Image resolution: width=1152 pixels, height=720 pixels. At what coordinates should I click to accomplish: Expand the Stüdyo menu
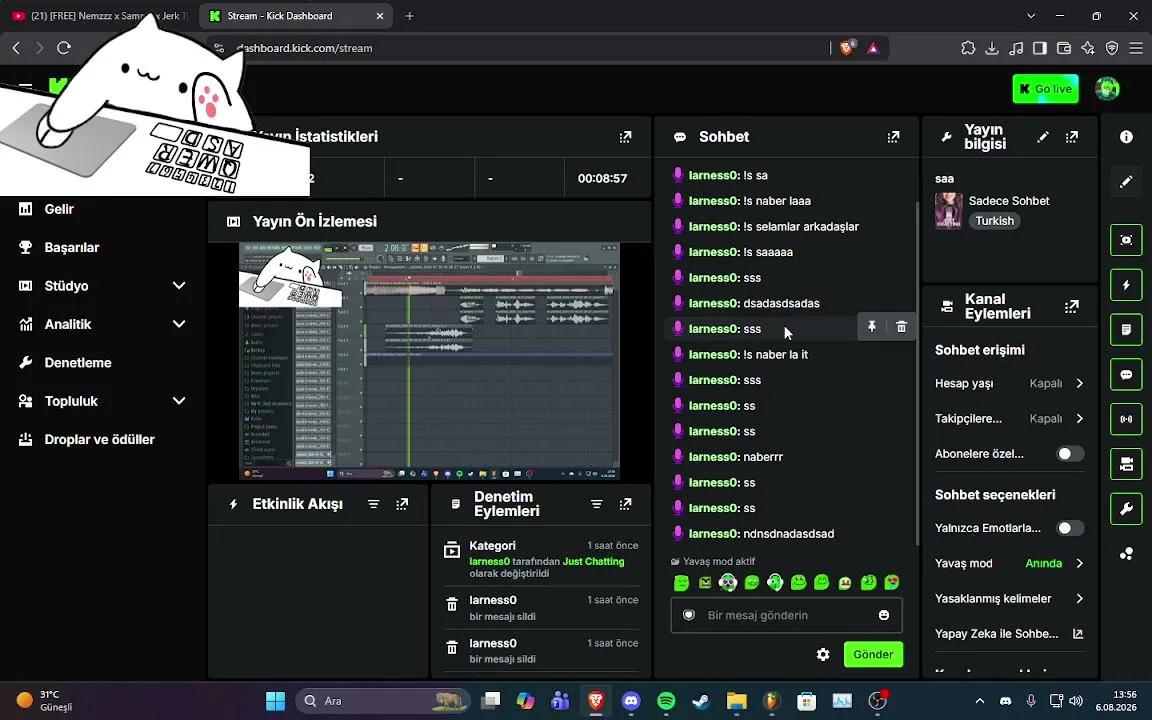[101, 286]
